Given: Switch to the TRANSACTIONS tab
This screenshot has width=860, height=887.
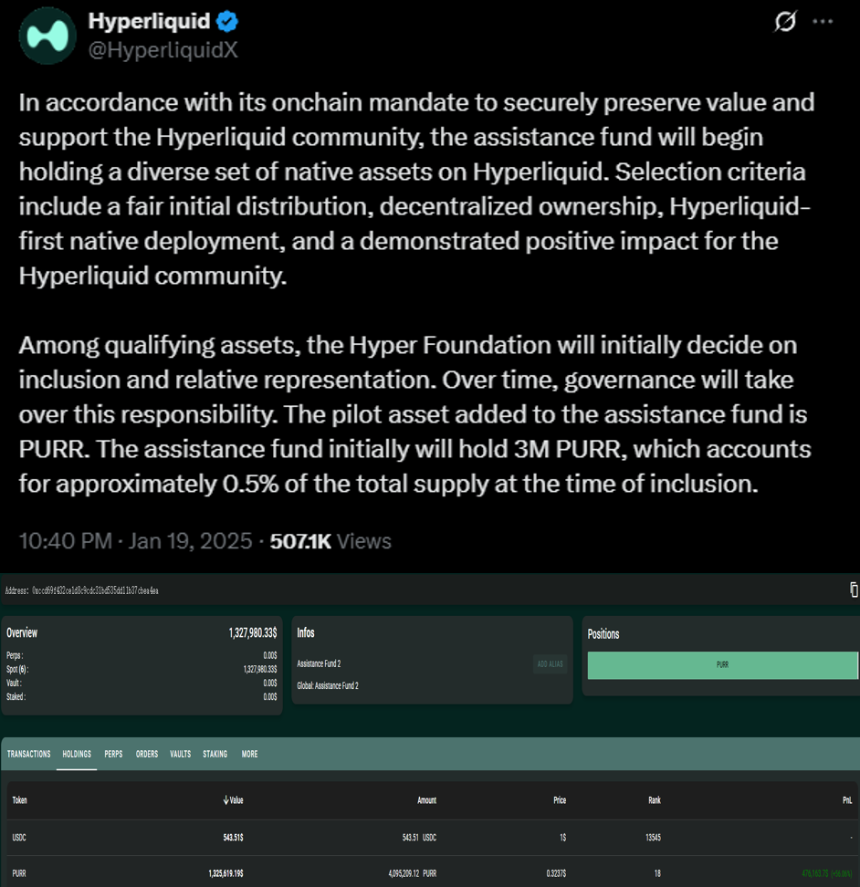Looking at the screenshot, I should [x=29, y=754].
